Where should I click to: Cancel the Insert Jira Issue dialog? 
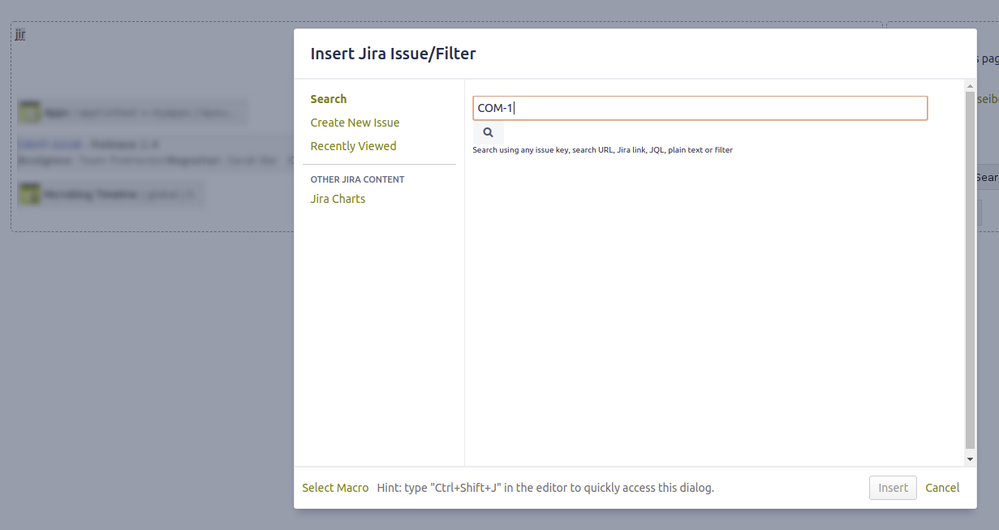(x=942, y=488)
